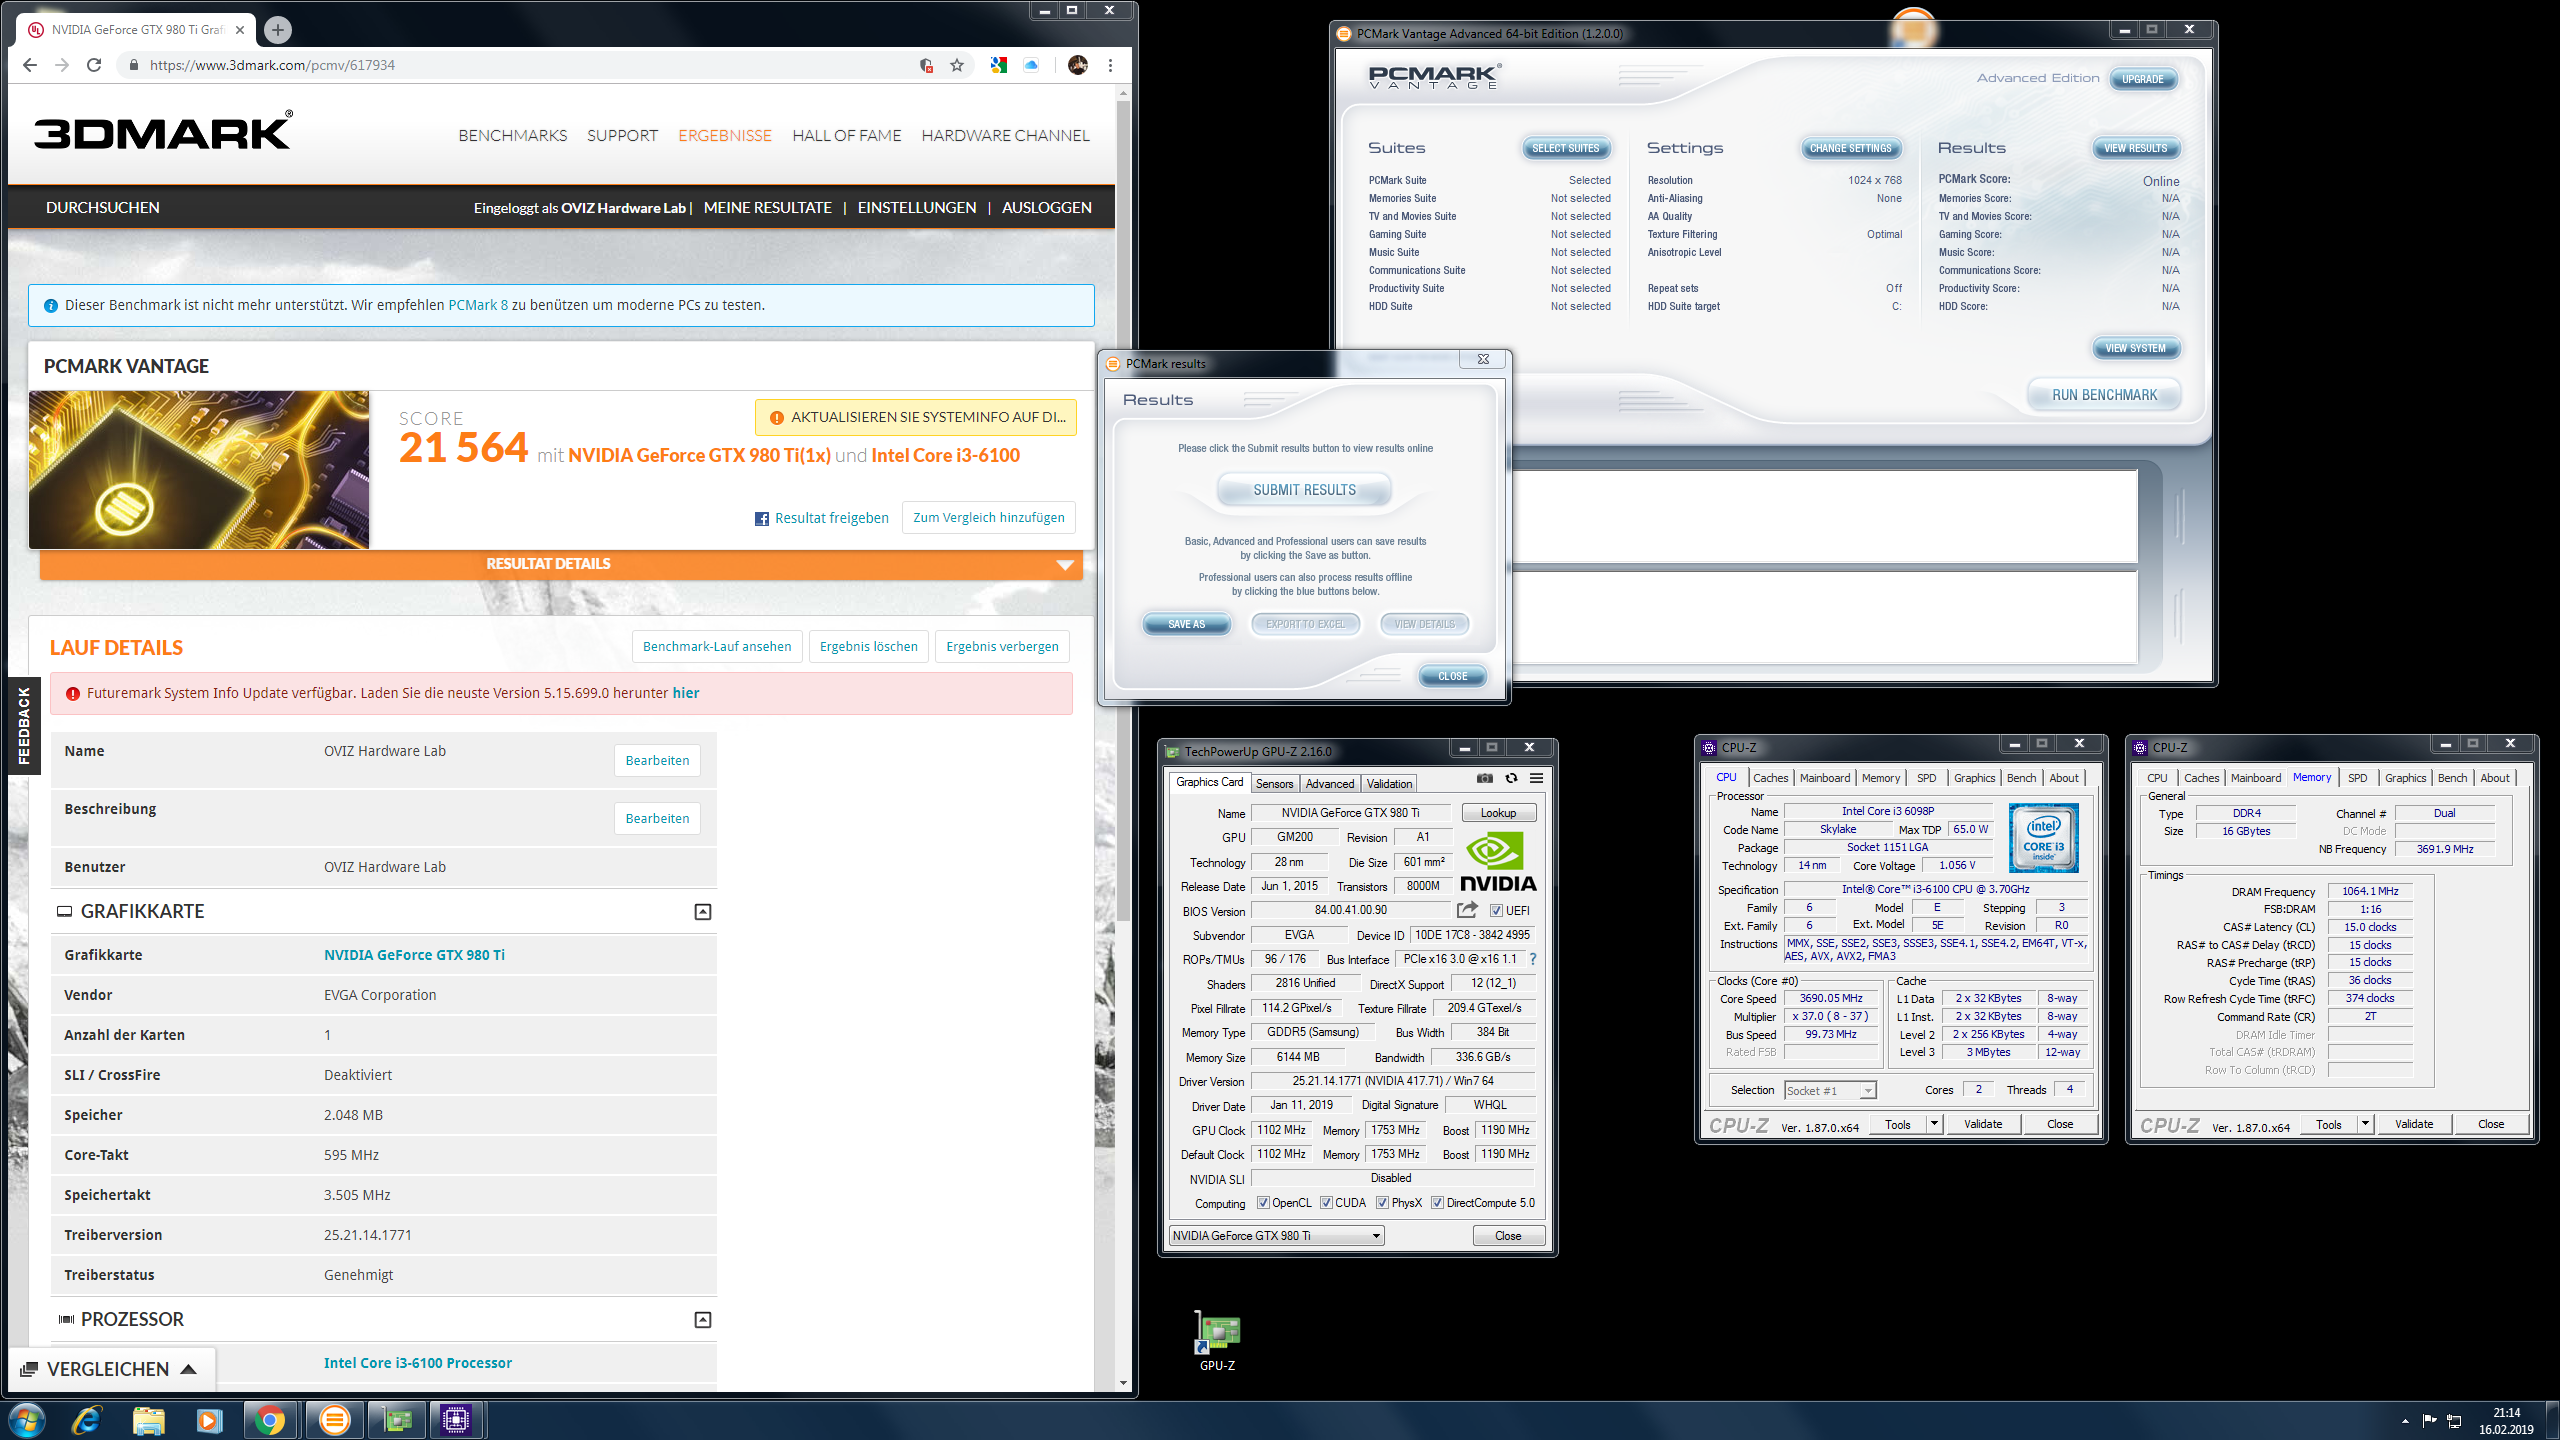The height and width of the screenshot is (1440, 2560).
Task: Launch Internet Explorer from the taskbar
Action: coord(88,1420)
